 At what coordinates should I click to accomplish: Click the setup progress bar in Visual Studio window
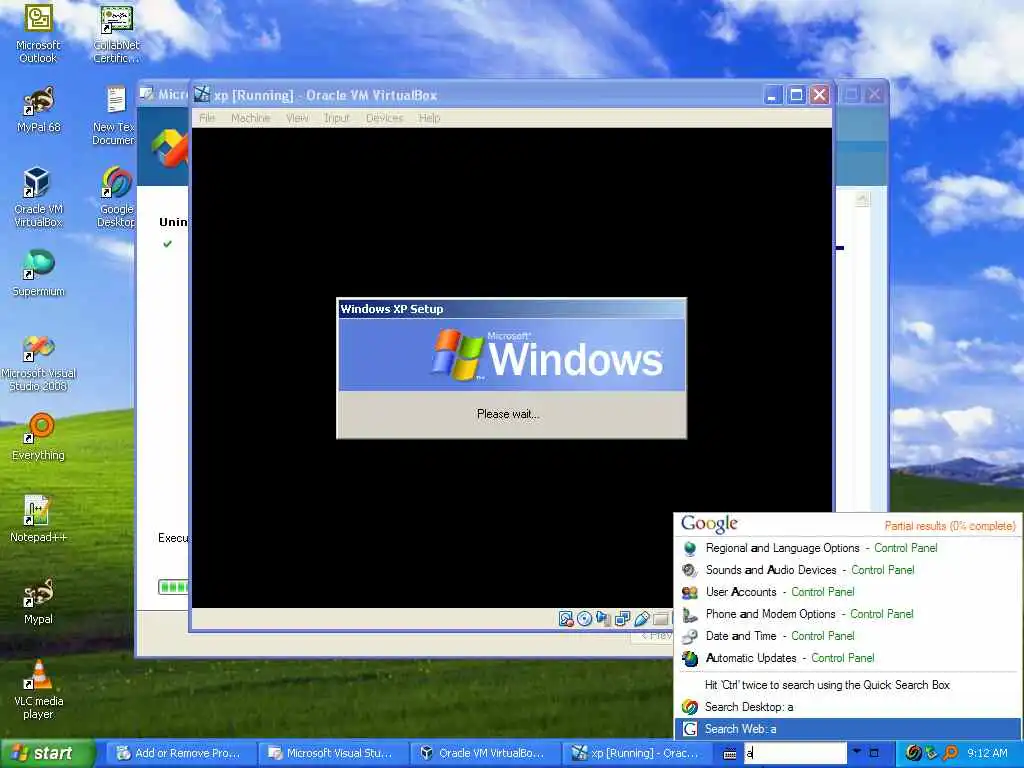coord(173,586)
